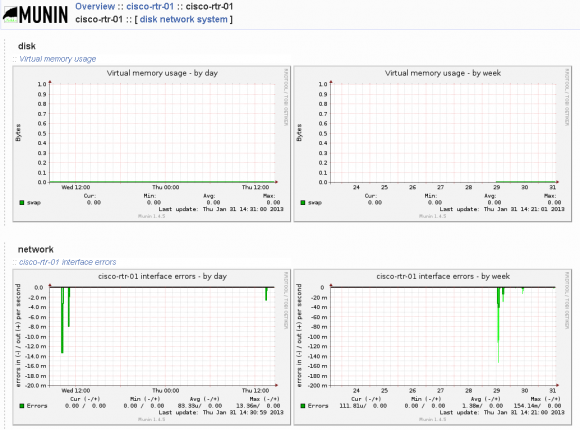
Task: Click green Errors swatch in weekly graph
Action: coord(303,406)
